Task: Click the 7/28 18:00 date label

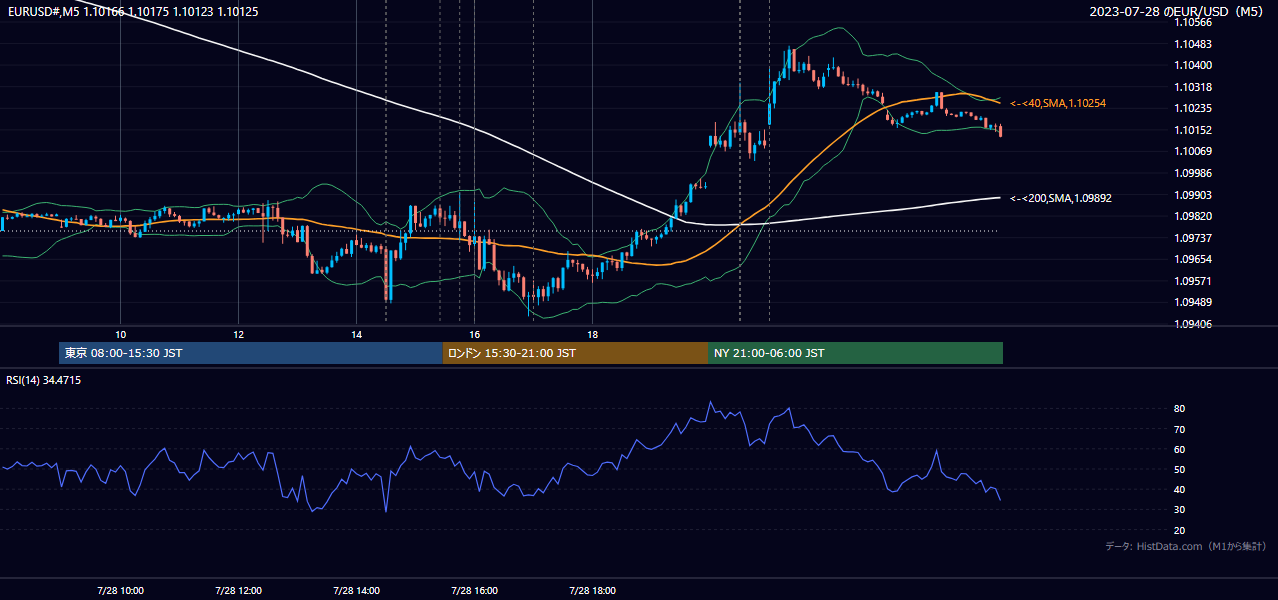Action: (x=592, y=591)
